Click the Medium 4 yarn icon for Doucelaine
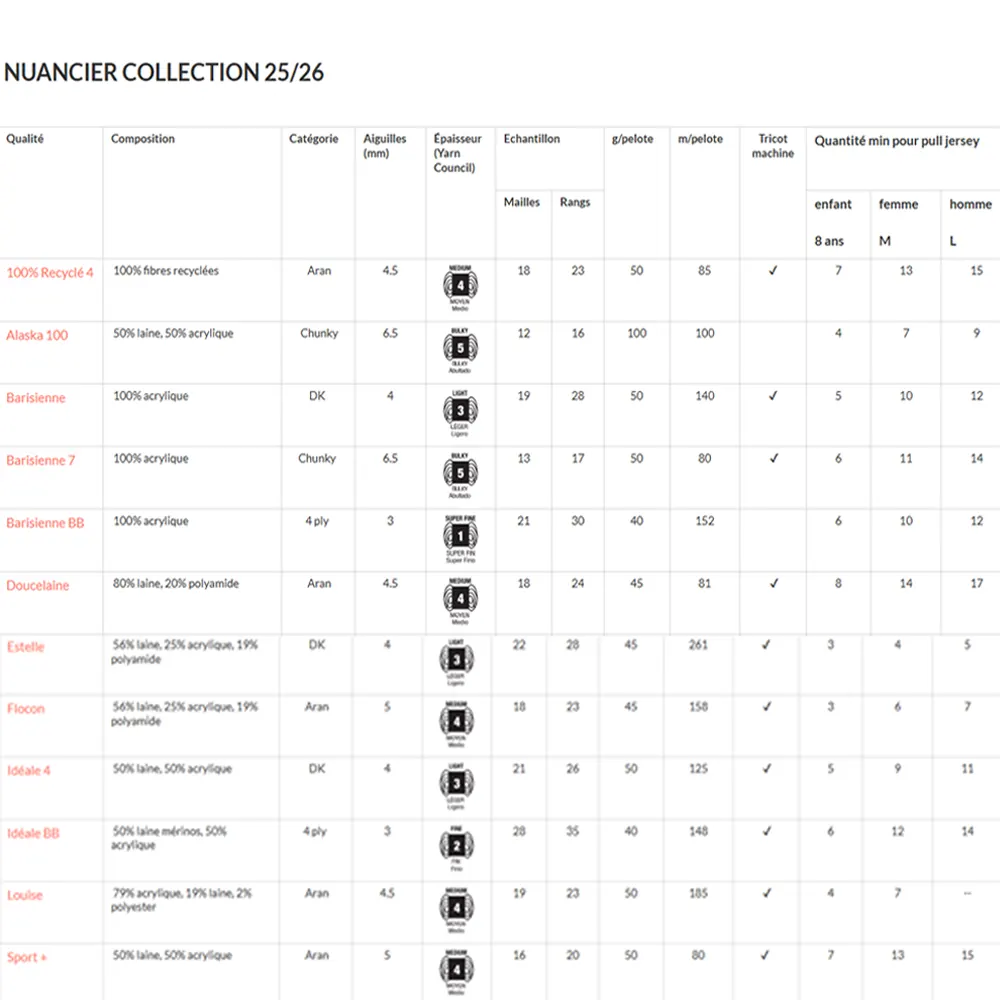1000x1000 pixels. pos(460,601)
